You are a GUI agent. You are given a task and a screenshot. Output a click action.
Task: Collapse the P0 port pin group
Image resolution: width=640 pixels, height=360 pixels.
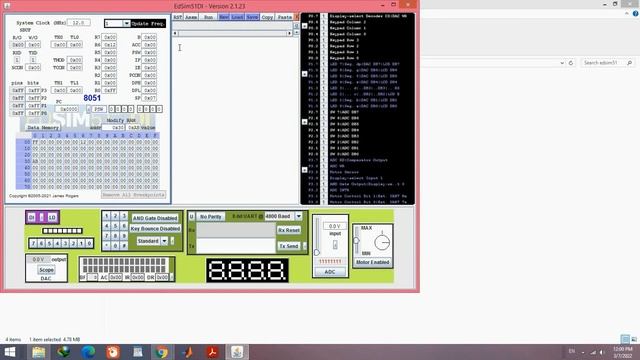tap(304, 26)
